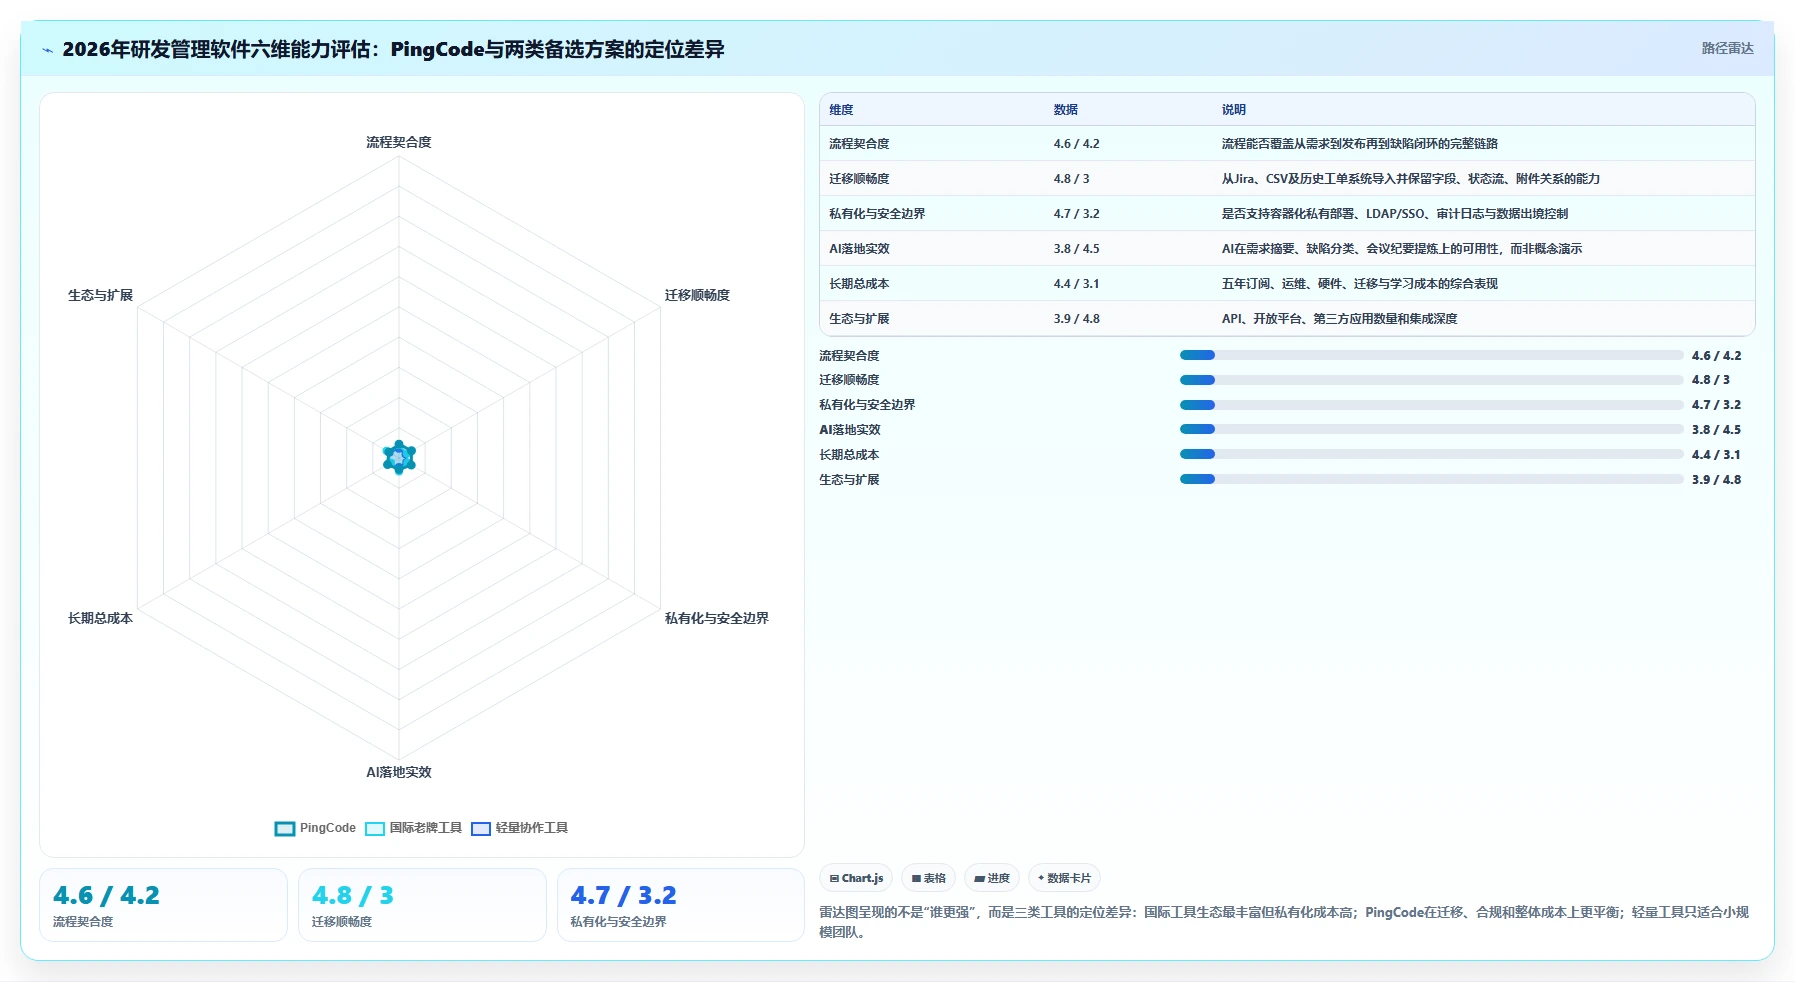Click the 生态与扩展 axis label on radar chart
Image resolution: width=1795 pixels, height=982 pixels.
pos(100,295)
